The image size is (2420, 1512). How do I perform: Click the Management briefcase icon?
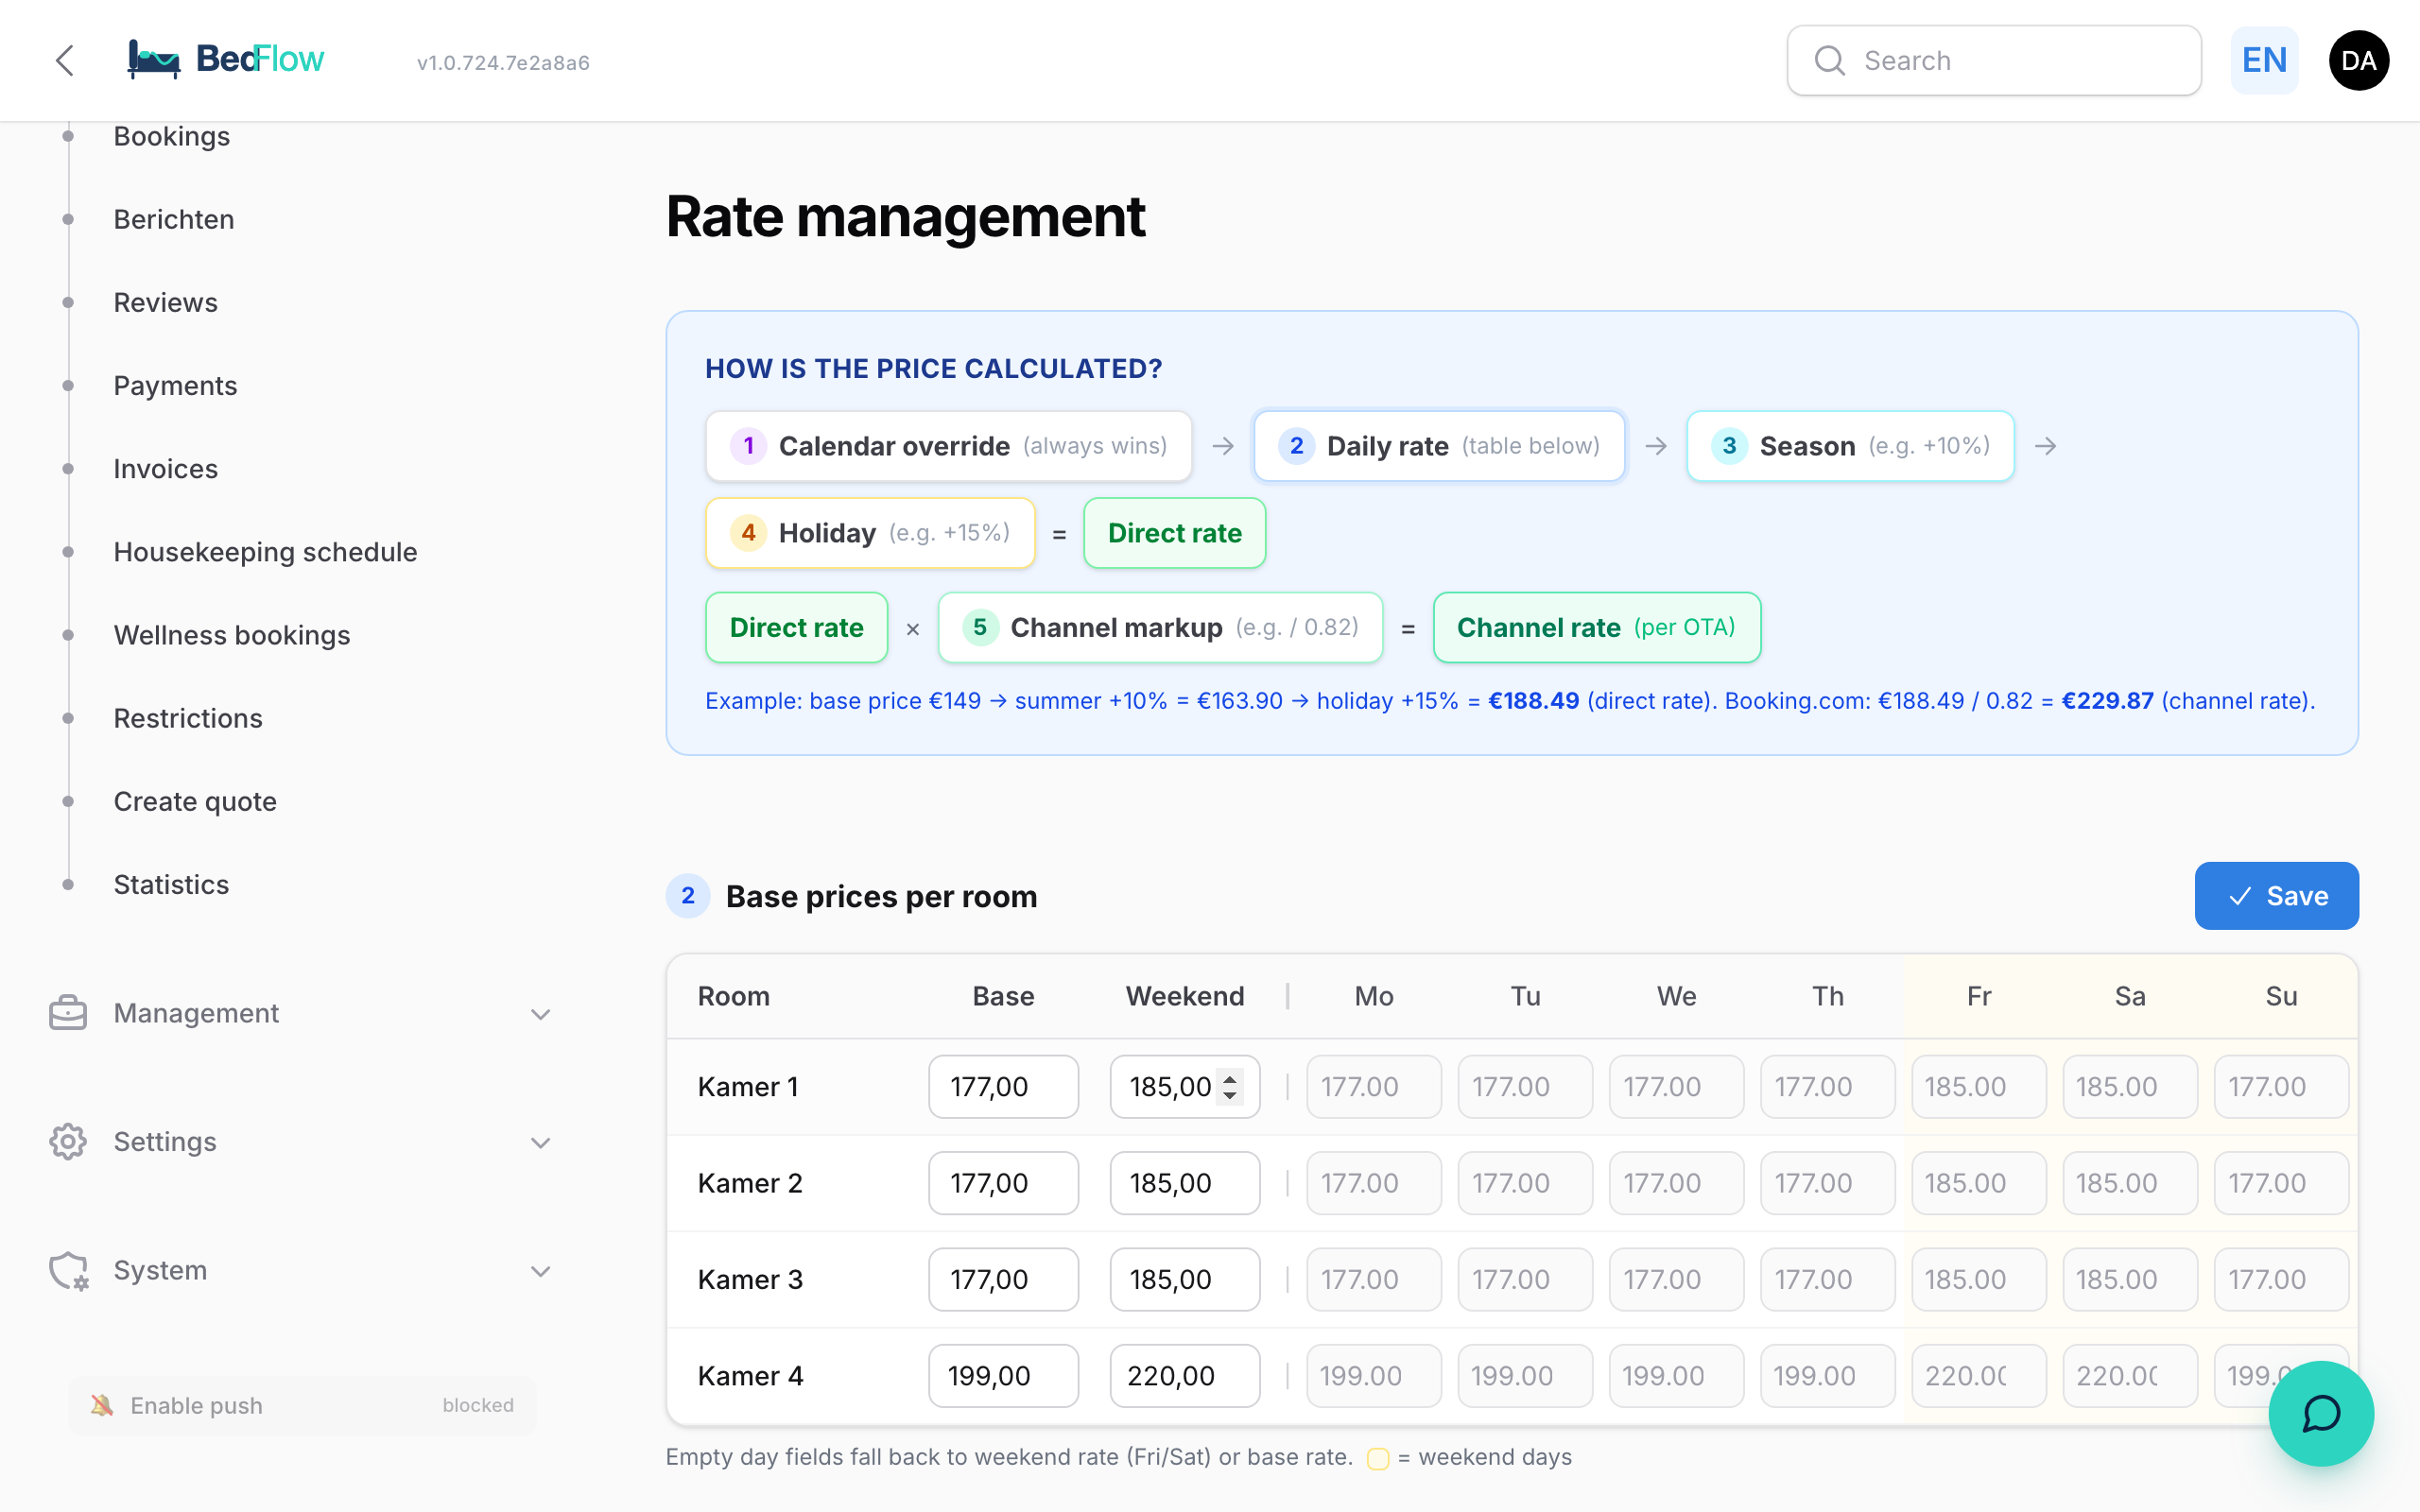(68, 1013)
